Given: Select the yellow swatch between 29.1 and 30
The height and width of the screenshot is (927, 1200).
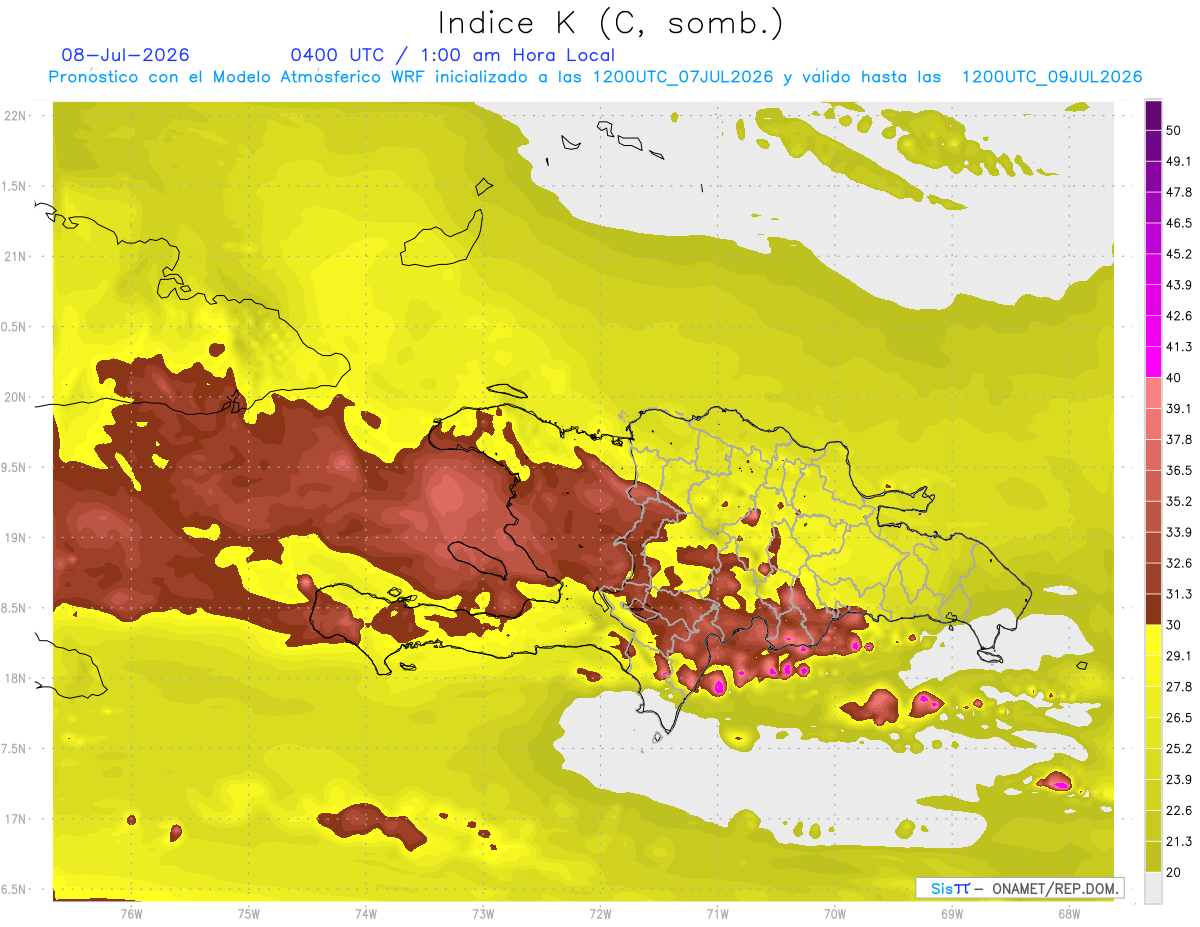Looking at the screenshot, I should pos(1153,640).
